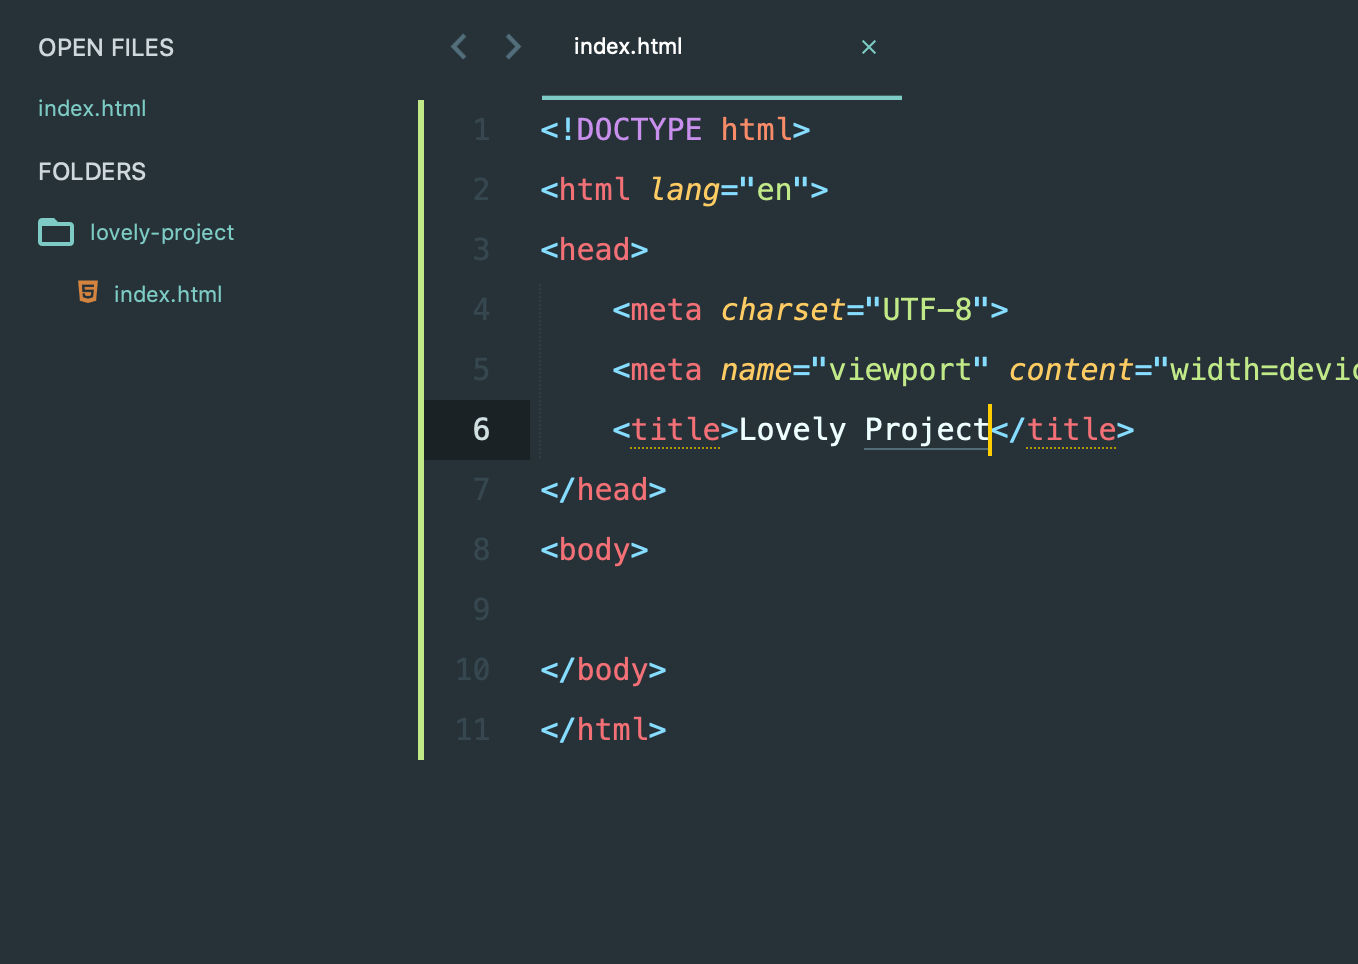The image size is (1358, 964).
Task: Click the opening body tag
Action: click(x=594, y=550)
